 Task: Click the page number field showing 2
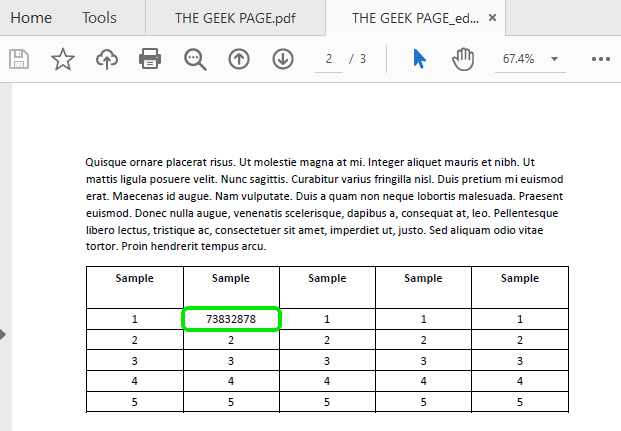(329, 59)
